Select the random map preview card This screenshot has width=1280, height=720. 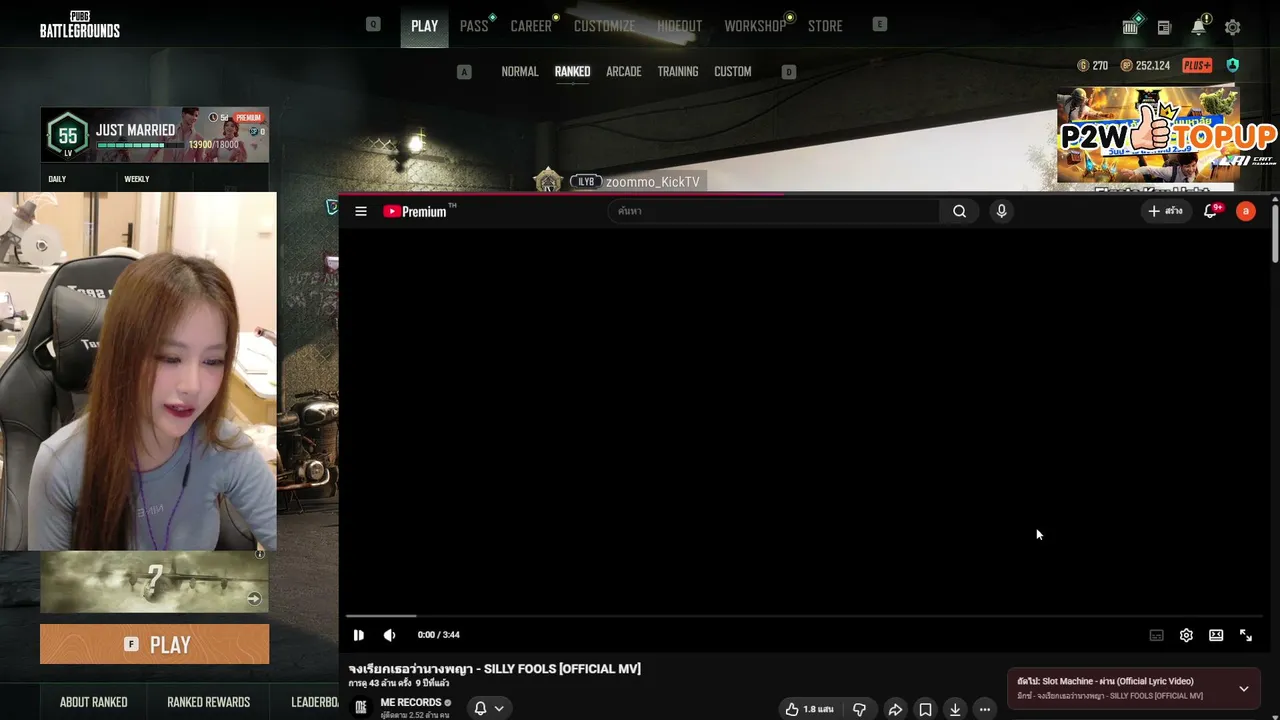point(155,581)
